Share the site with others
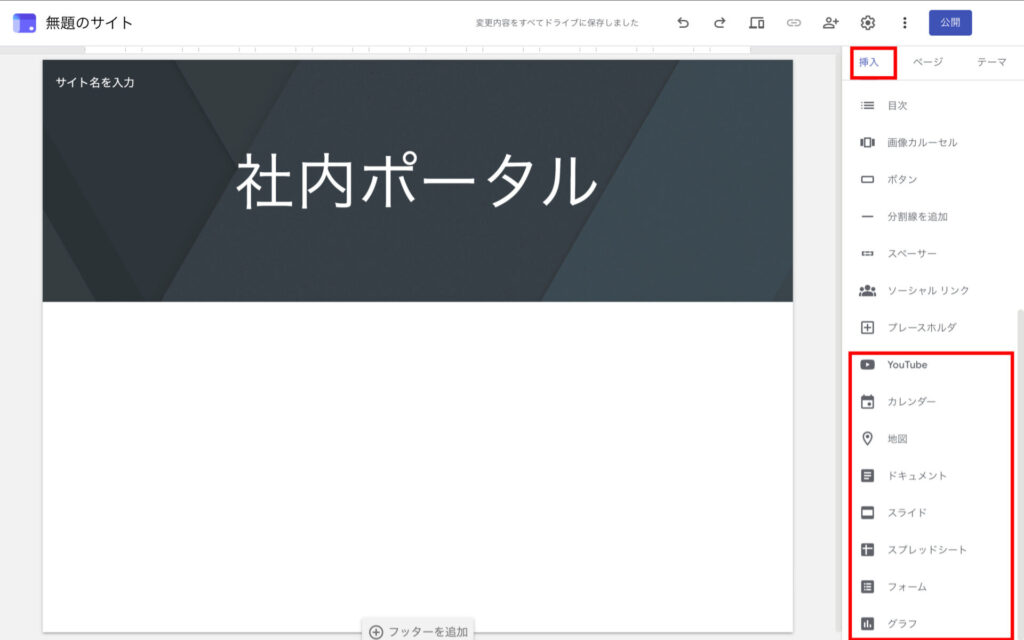Image resolution: width=1024 pixels, height=640 pixels. [830, 23]
